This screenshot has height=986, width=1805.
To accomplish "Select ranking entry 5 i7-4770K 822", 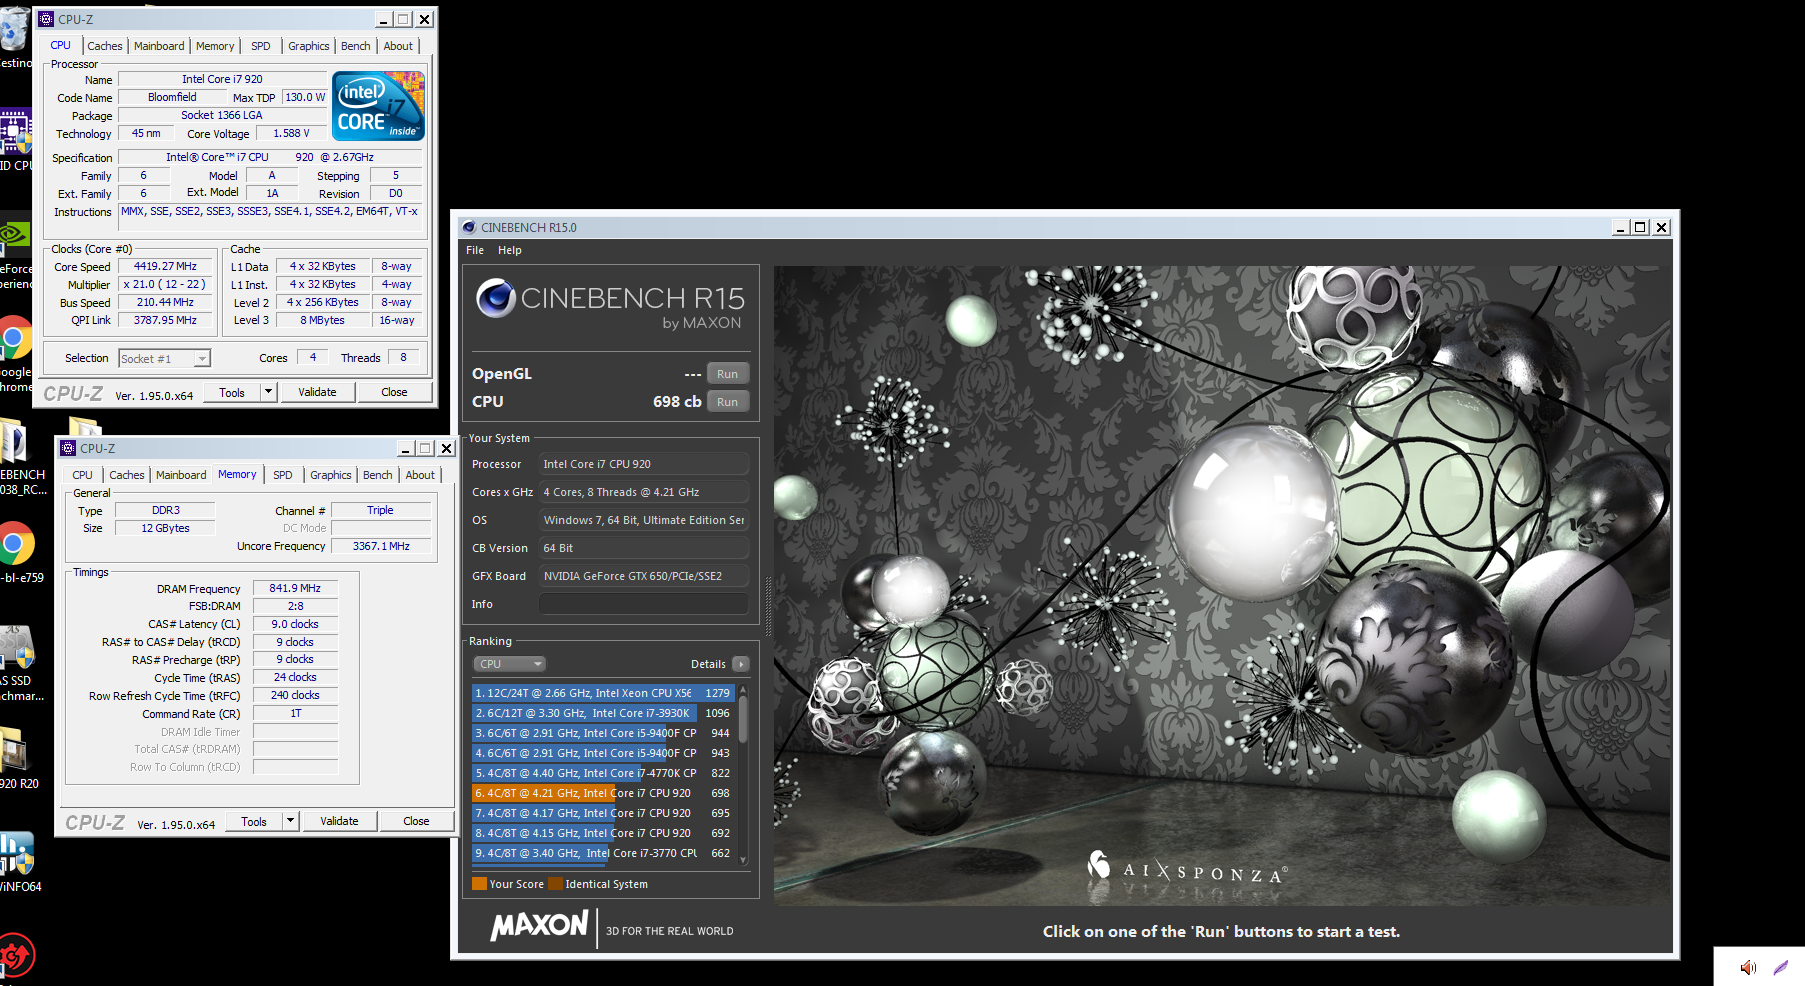I will [603, 773].
